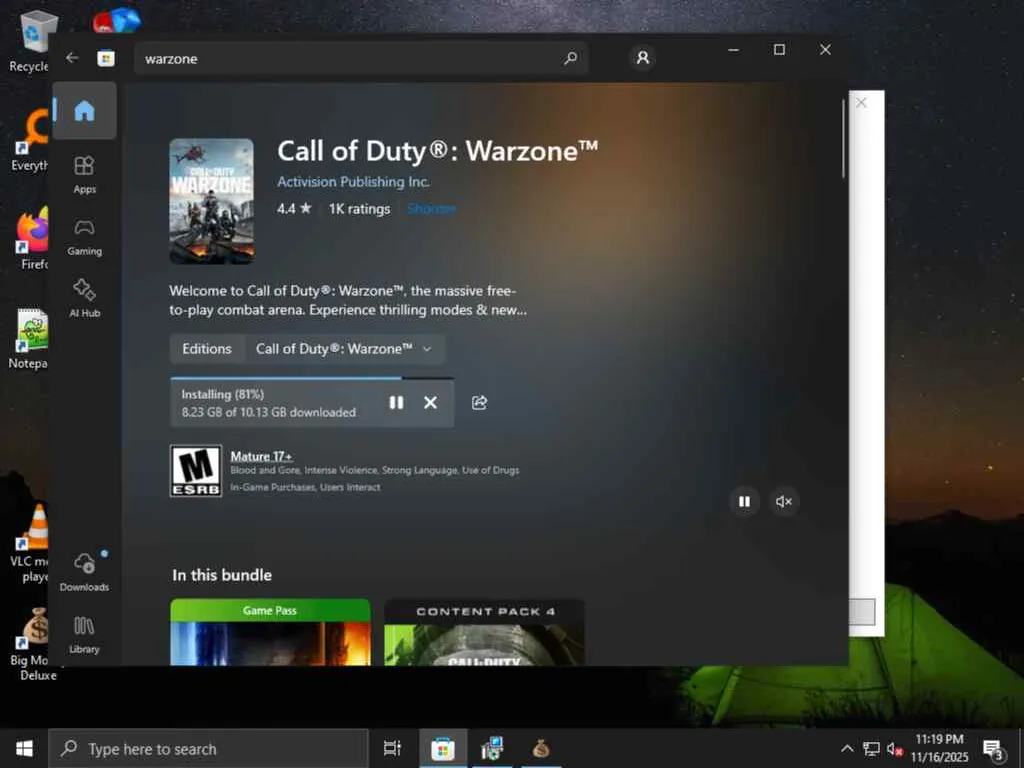1024x768 pixels.
Task: Click the Shooter category link
Action: click(x=431, y=209)
